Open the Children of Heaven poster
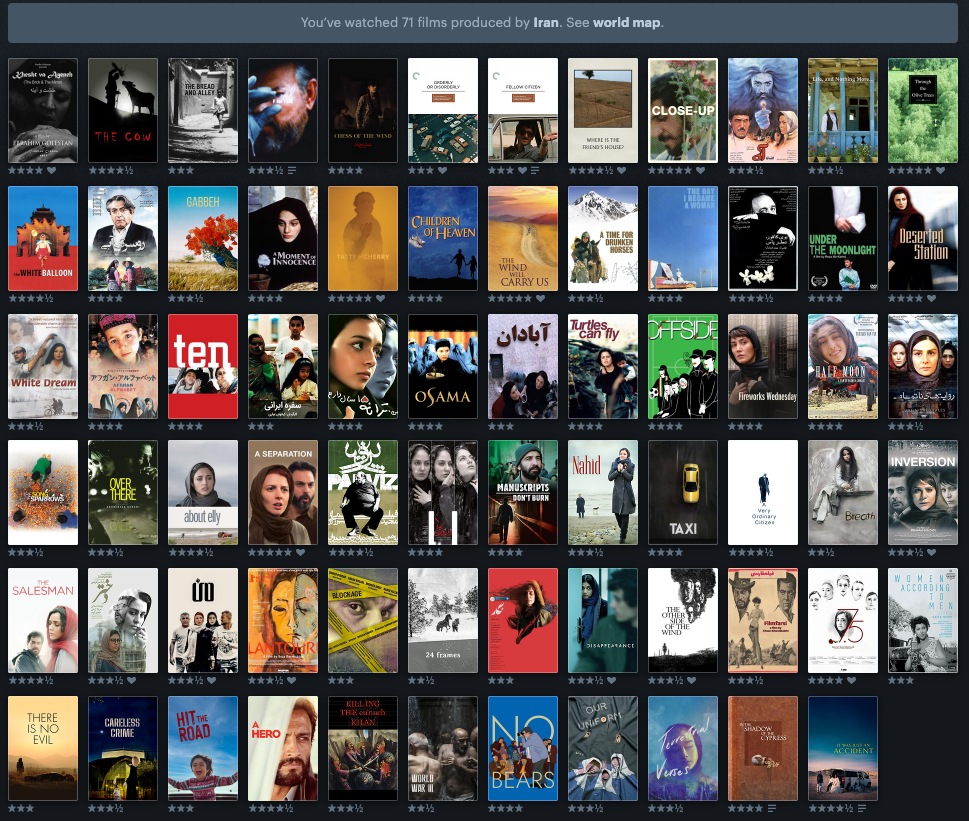 443,238
